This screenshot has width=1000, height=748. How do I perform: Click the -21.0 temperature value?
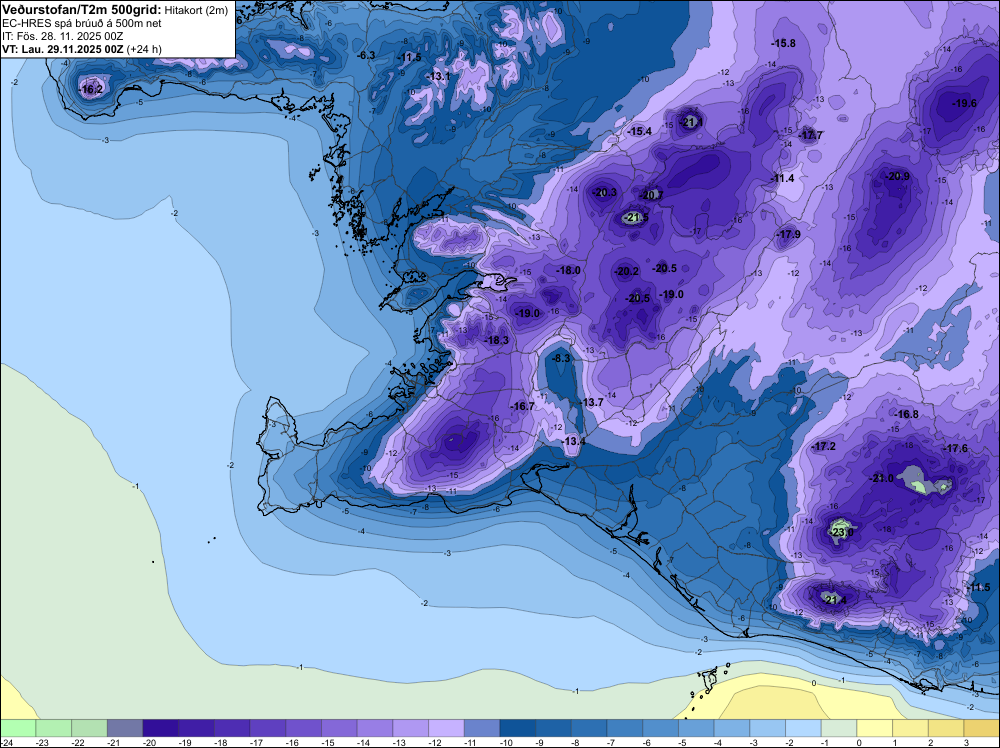pyautogui.click(x=882, y=478)
